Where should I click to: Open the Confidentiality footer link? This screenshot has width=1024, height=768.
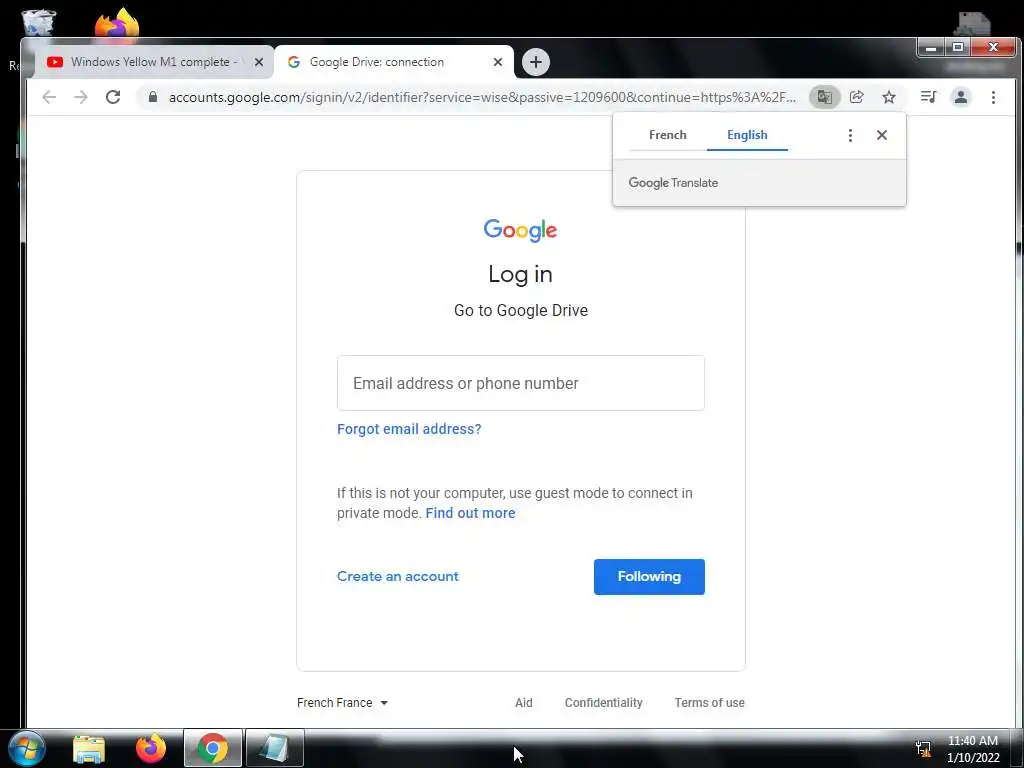point(603,703)
